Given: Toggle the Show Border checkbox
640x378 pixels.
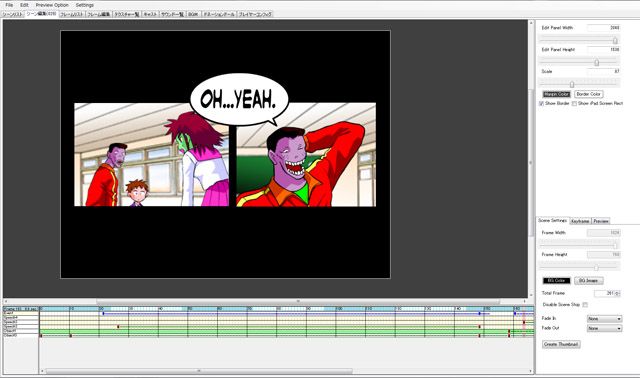Looking at the screenshot, I should pyautogui.click(x=541, y=104).
